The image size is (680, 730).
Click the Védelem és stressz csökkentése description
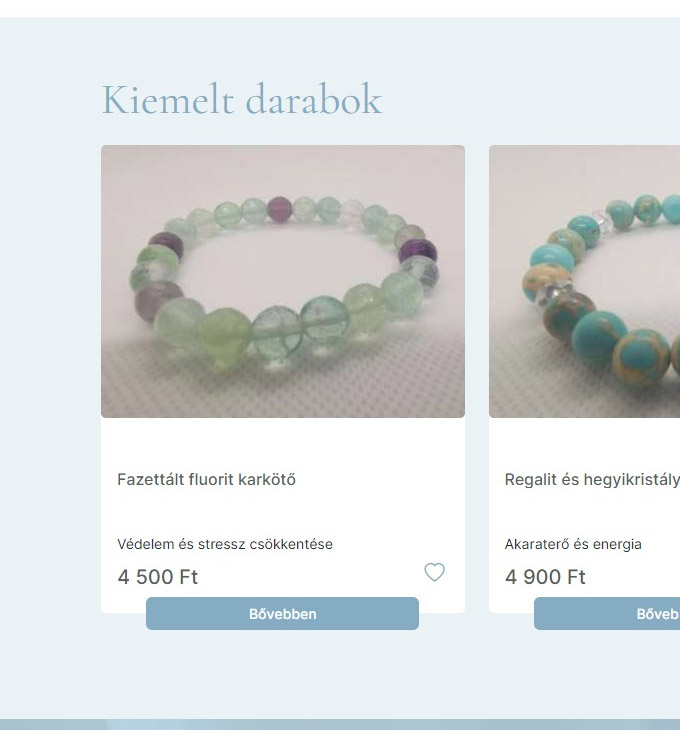coord(225,544)
